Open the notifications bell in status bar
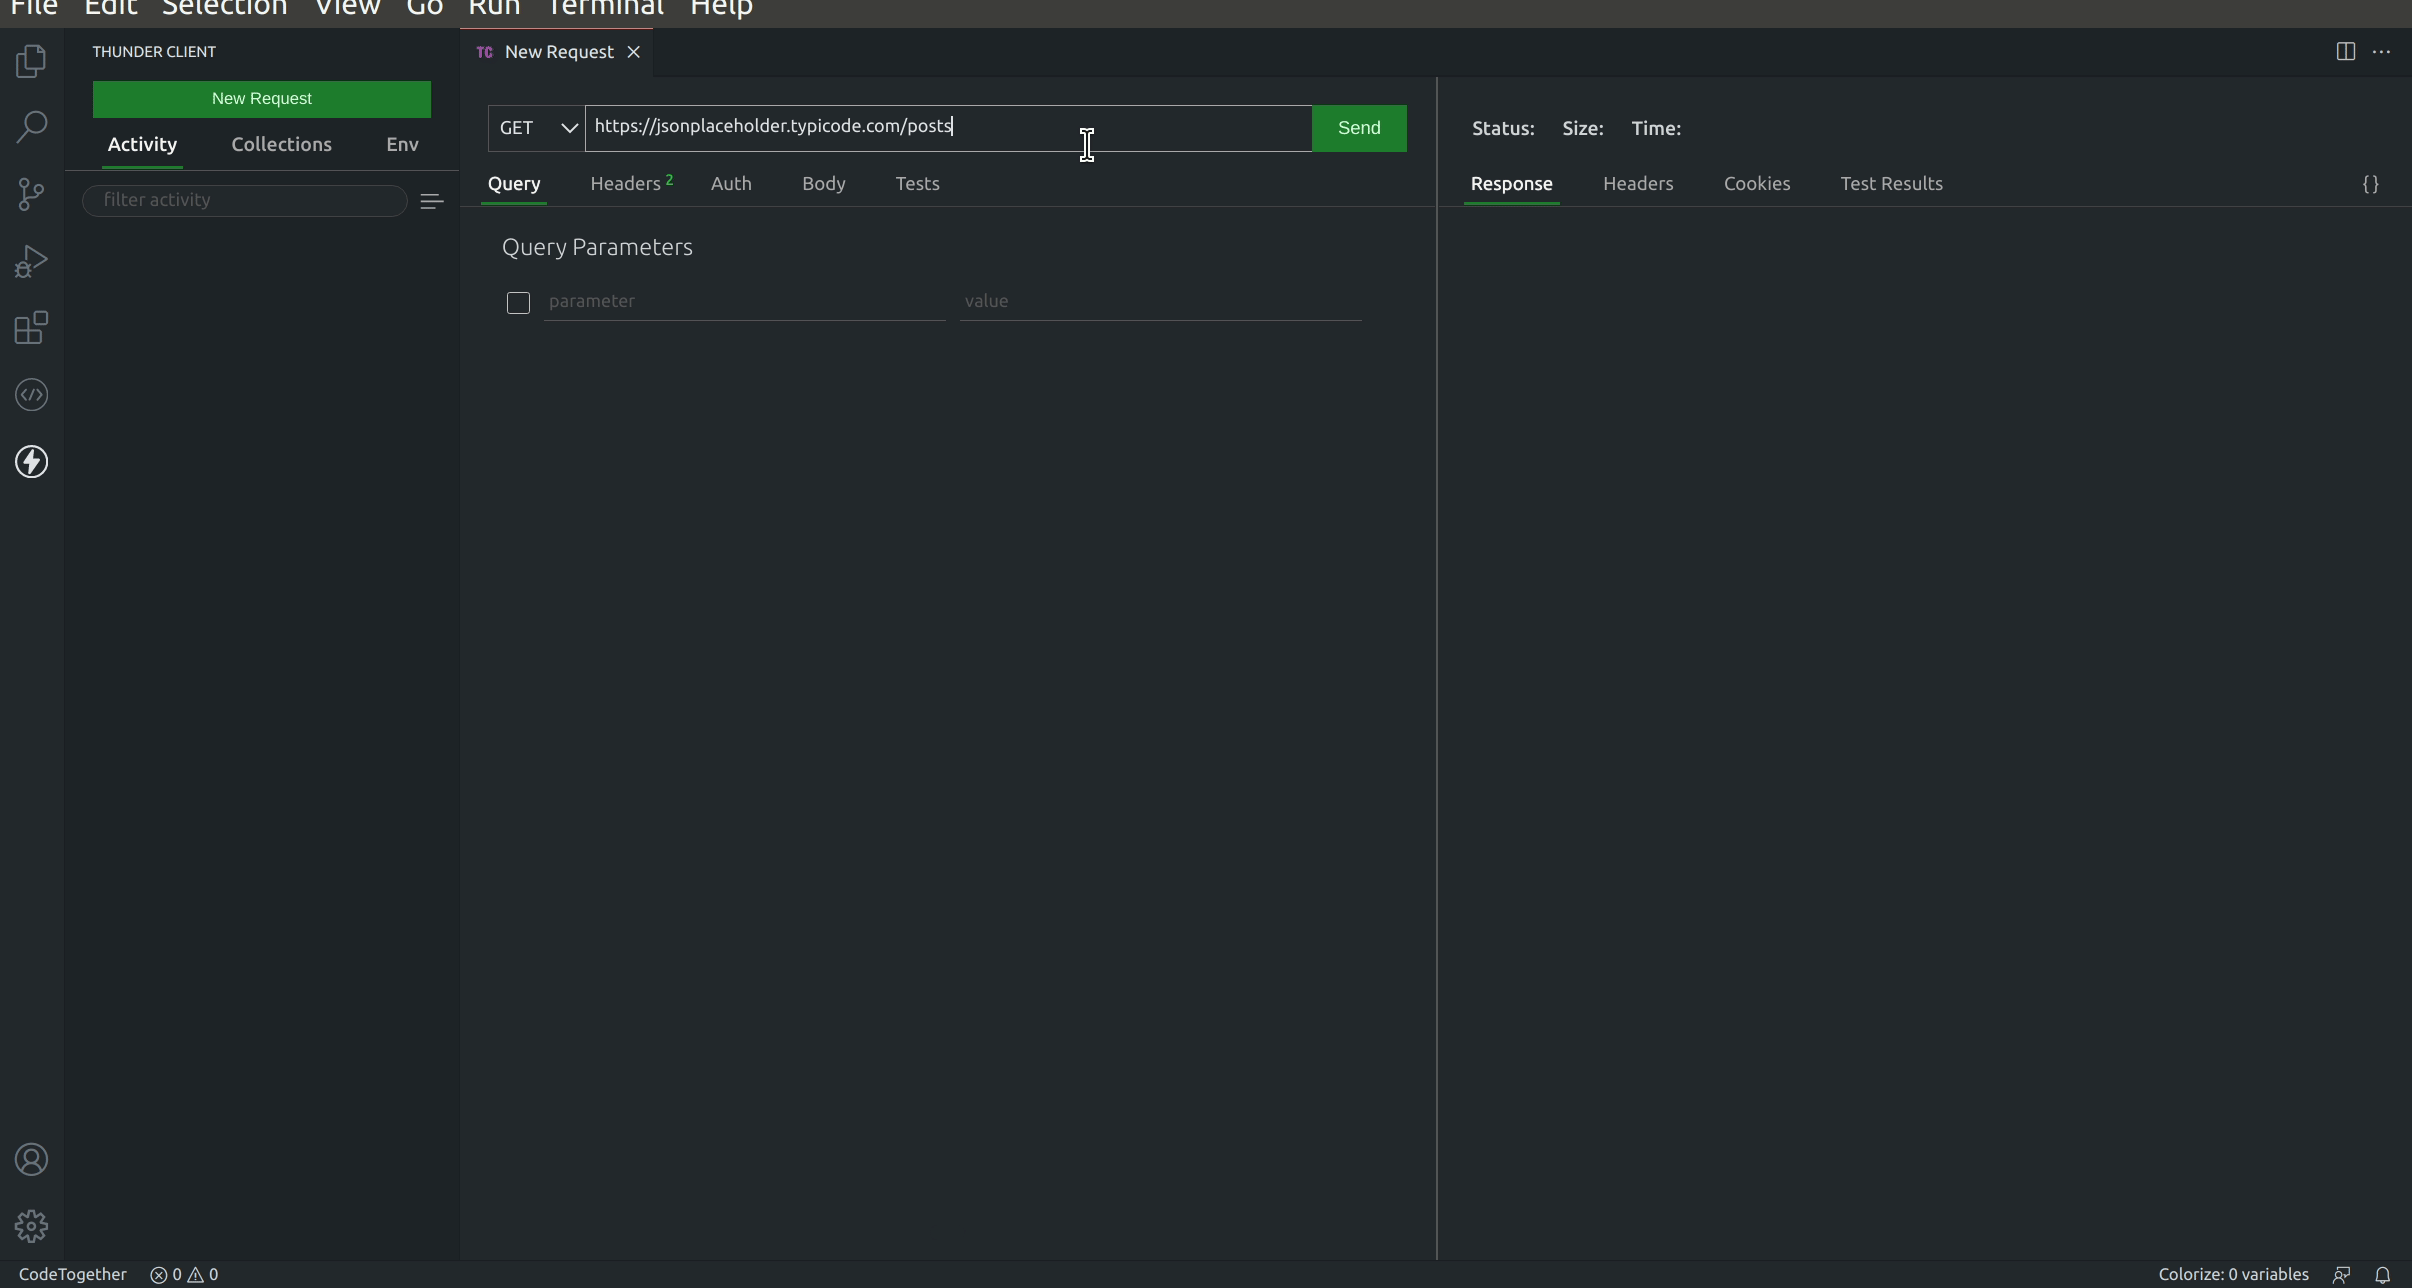 coord(2383,1275)
